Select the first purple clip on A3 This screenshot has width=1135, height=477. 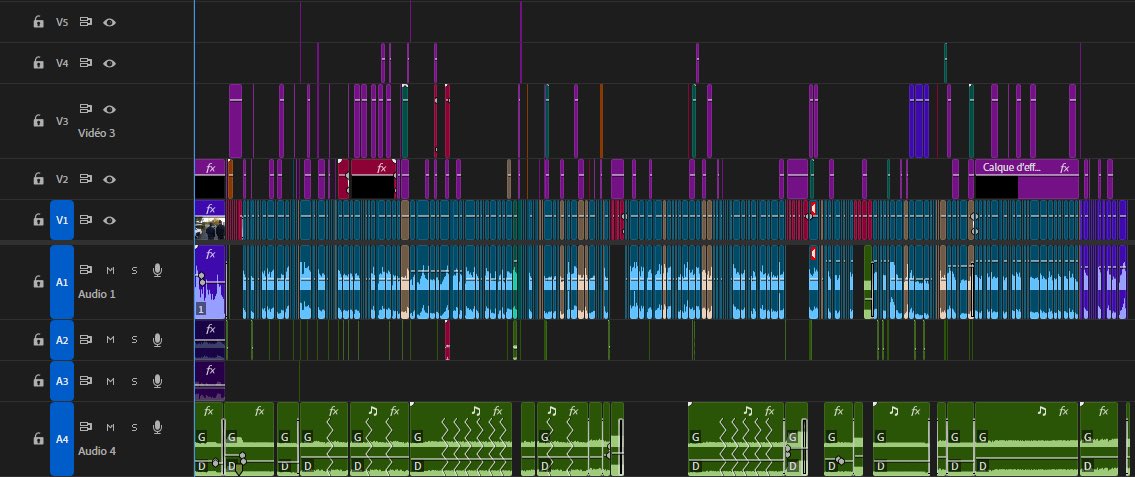point(210,381)
